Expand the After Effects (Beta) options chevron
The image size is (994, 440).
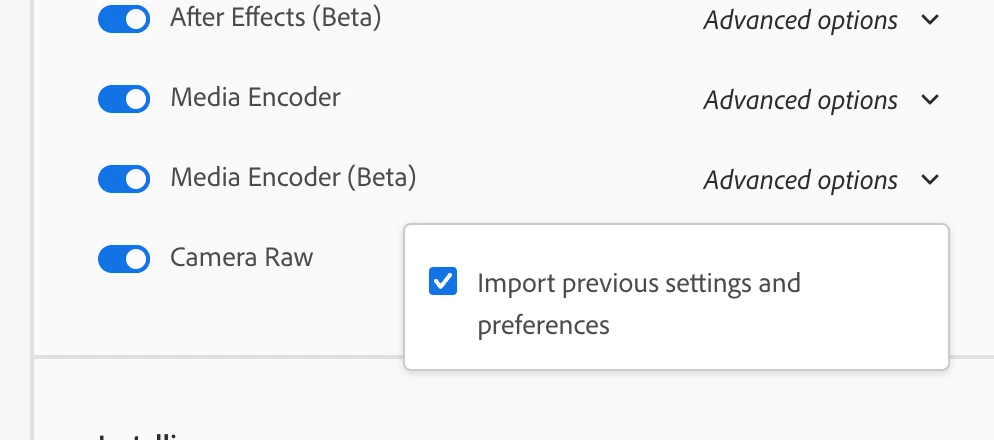click(x=930, y=20)
